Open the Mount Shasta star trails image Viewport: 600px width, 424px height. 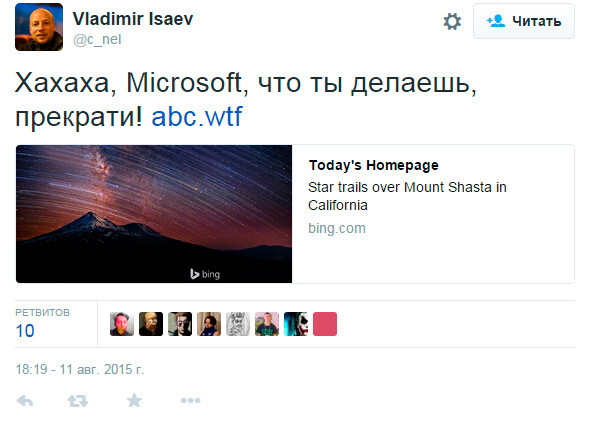point(154,214)
